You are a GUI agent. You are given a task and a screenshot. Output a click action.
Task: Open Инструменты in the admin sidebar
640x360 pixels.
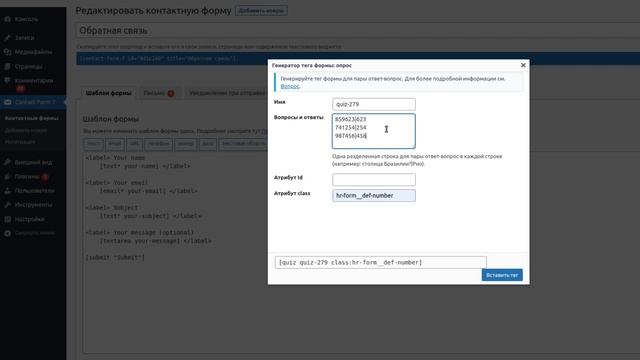[x=33, y=205]
